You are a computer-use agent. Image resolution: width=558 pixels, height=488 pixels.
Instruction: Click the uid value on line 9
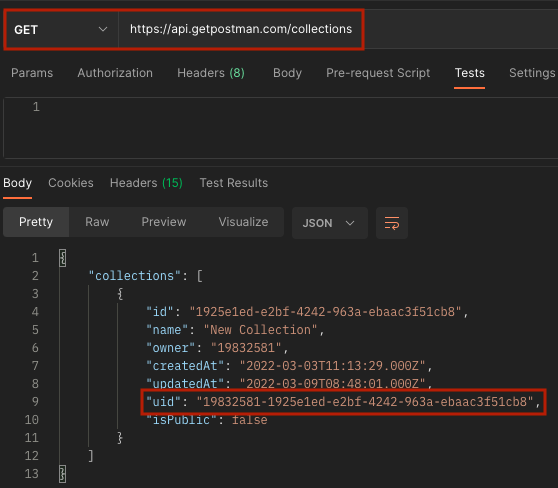tap(365, 402)
